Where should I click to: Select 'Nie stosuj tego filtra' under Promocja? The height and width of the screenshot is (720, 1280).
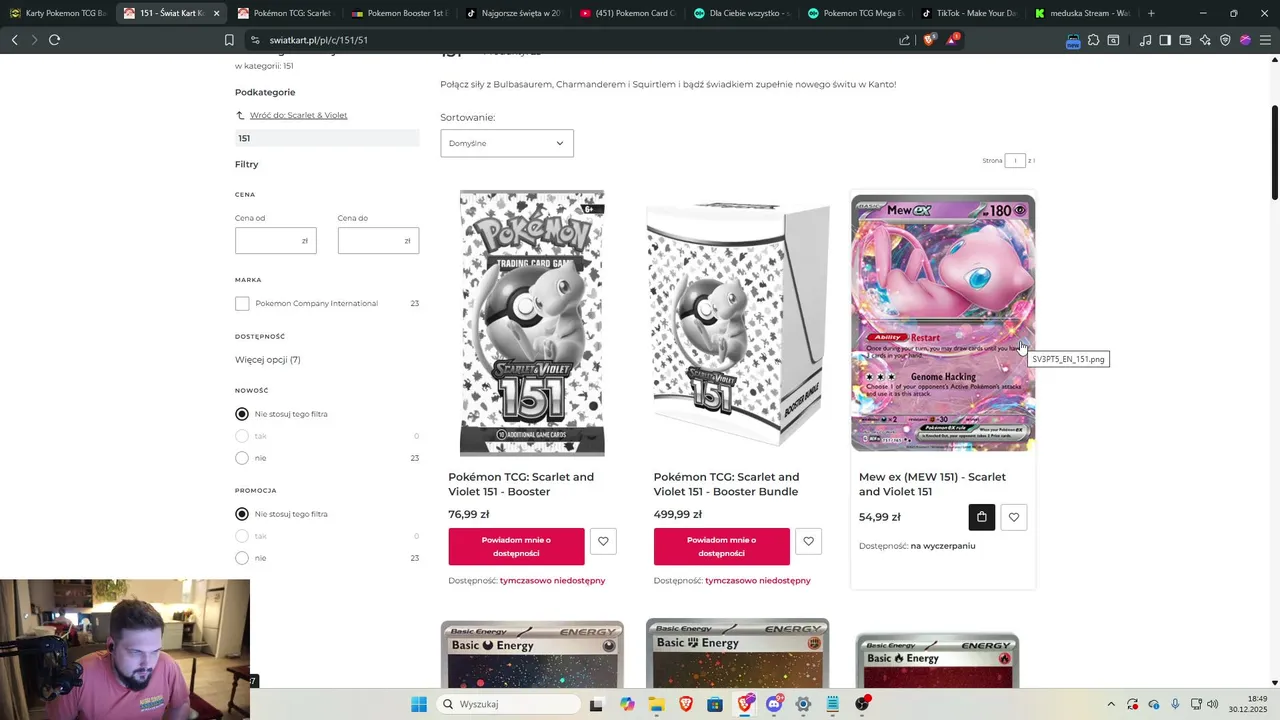pyautogui.click(x=242, y=514)
